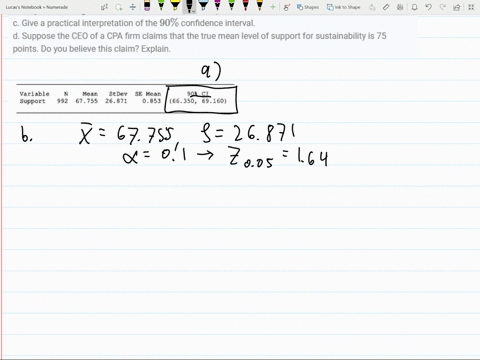Click the Lucas's Notebook title text
Image resolution: width=480 pixels, height=360 pixels.
[37, 7]
